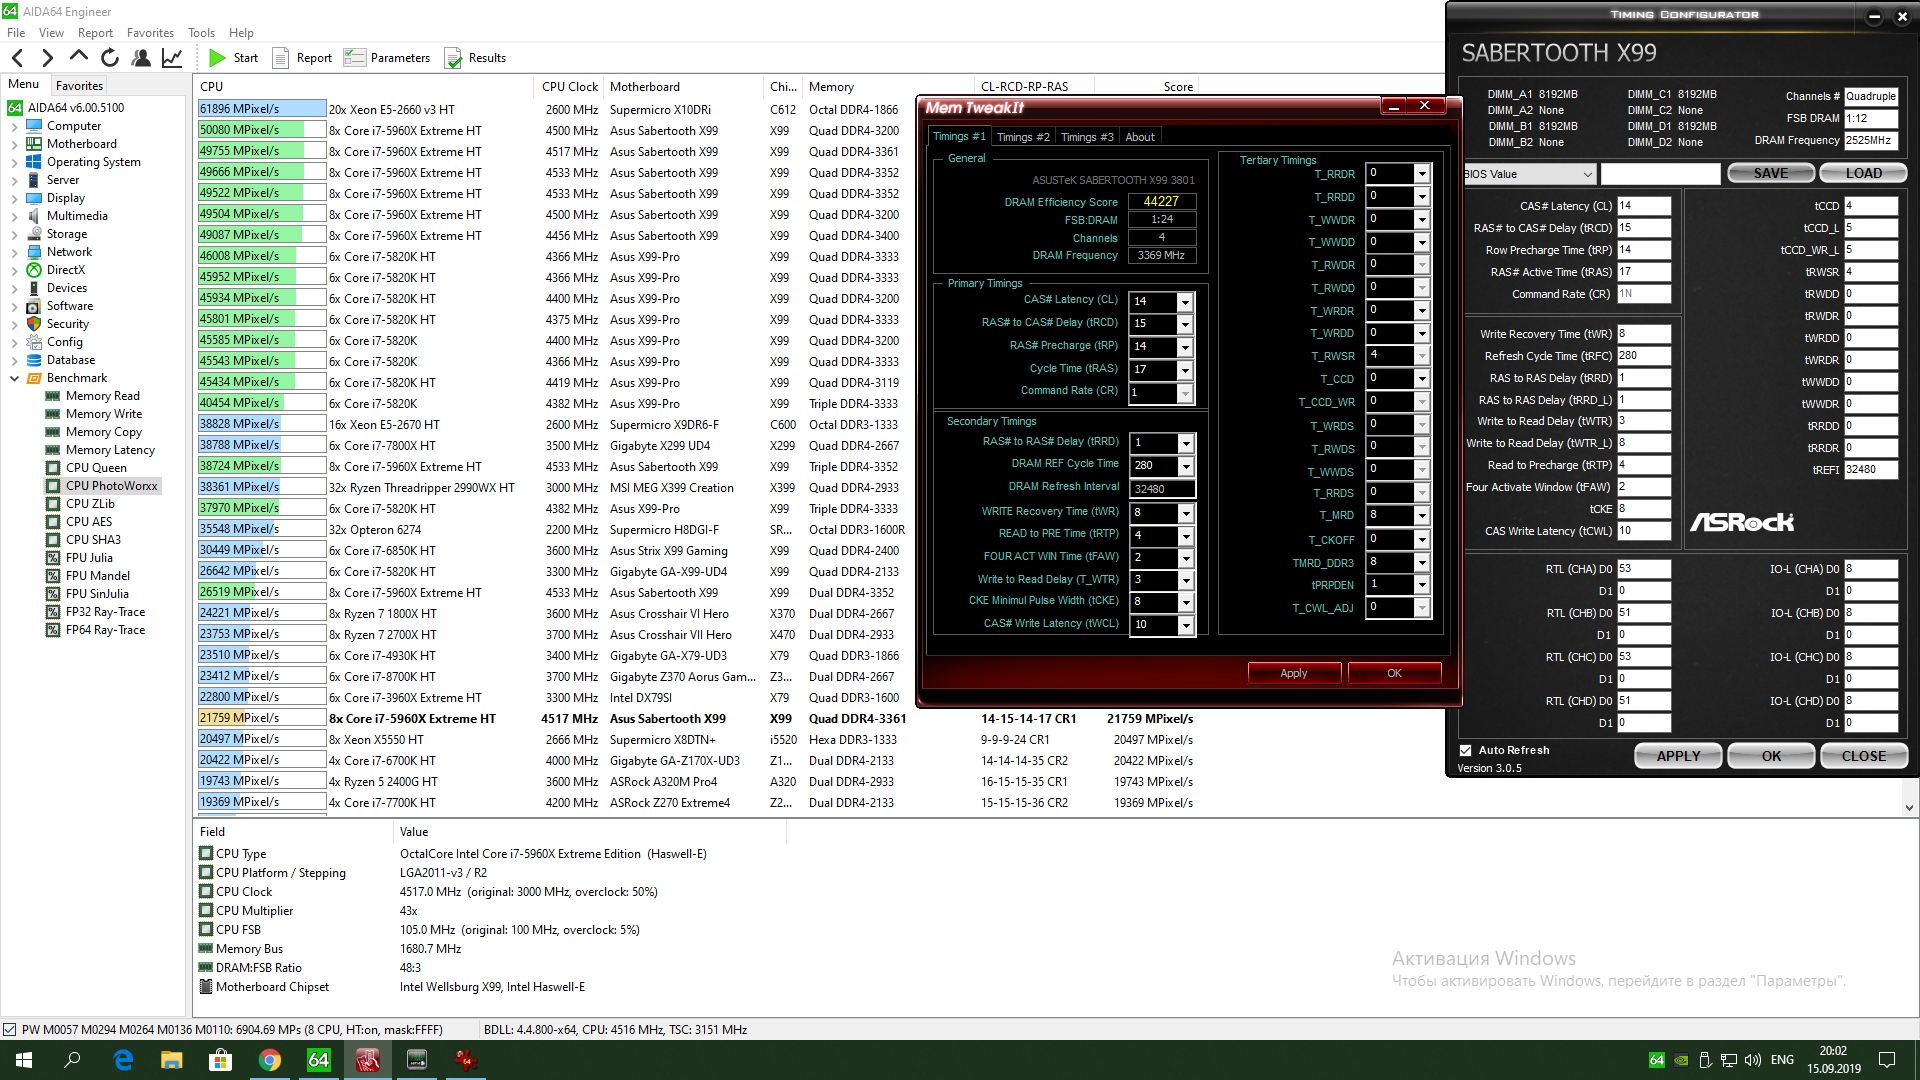The image size is (1920, 1080).
Task: Click the Back navigation arrow
Action: [17, 58]
